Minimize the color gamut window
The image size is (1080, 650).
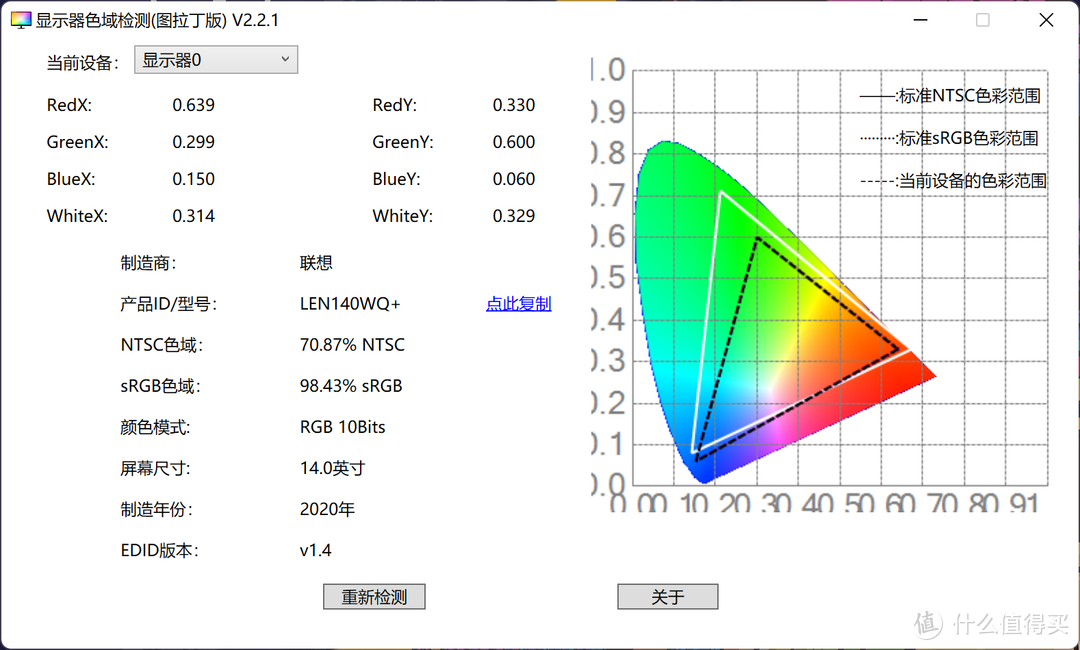point(920,21)
